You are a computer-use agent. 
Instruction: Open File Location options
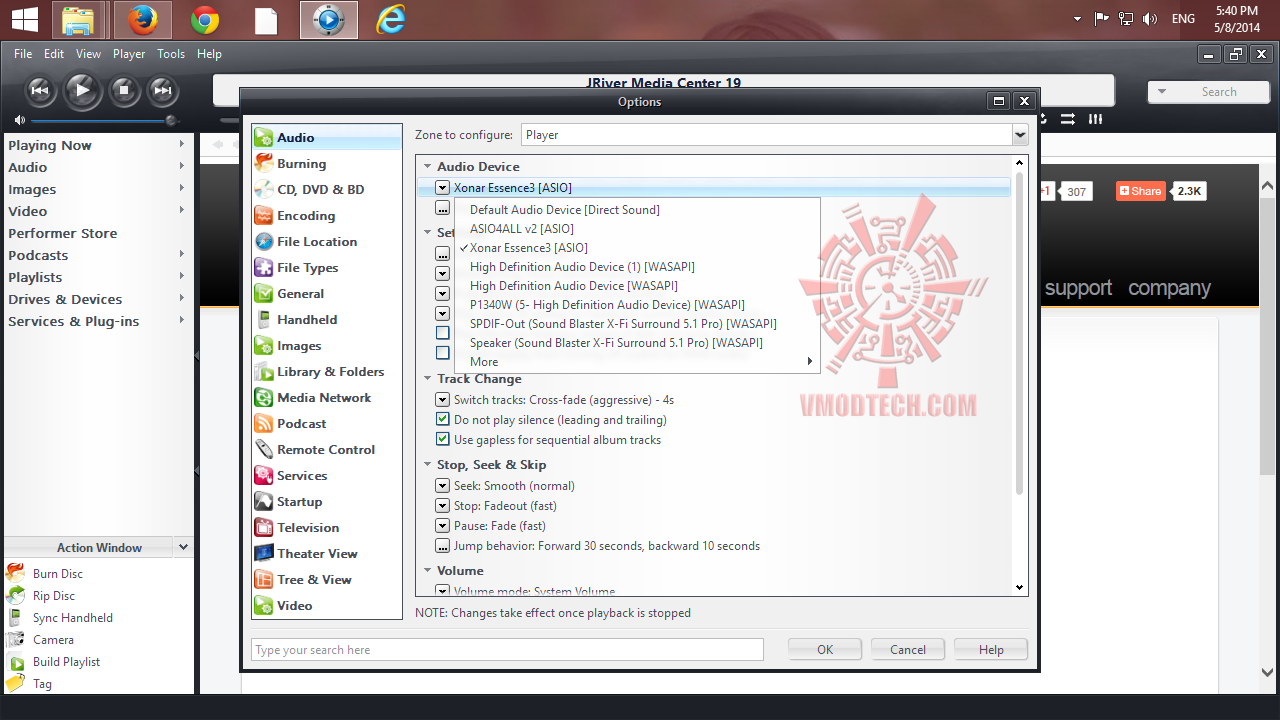click(317, 241)
